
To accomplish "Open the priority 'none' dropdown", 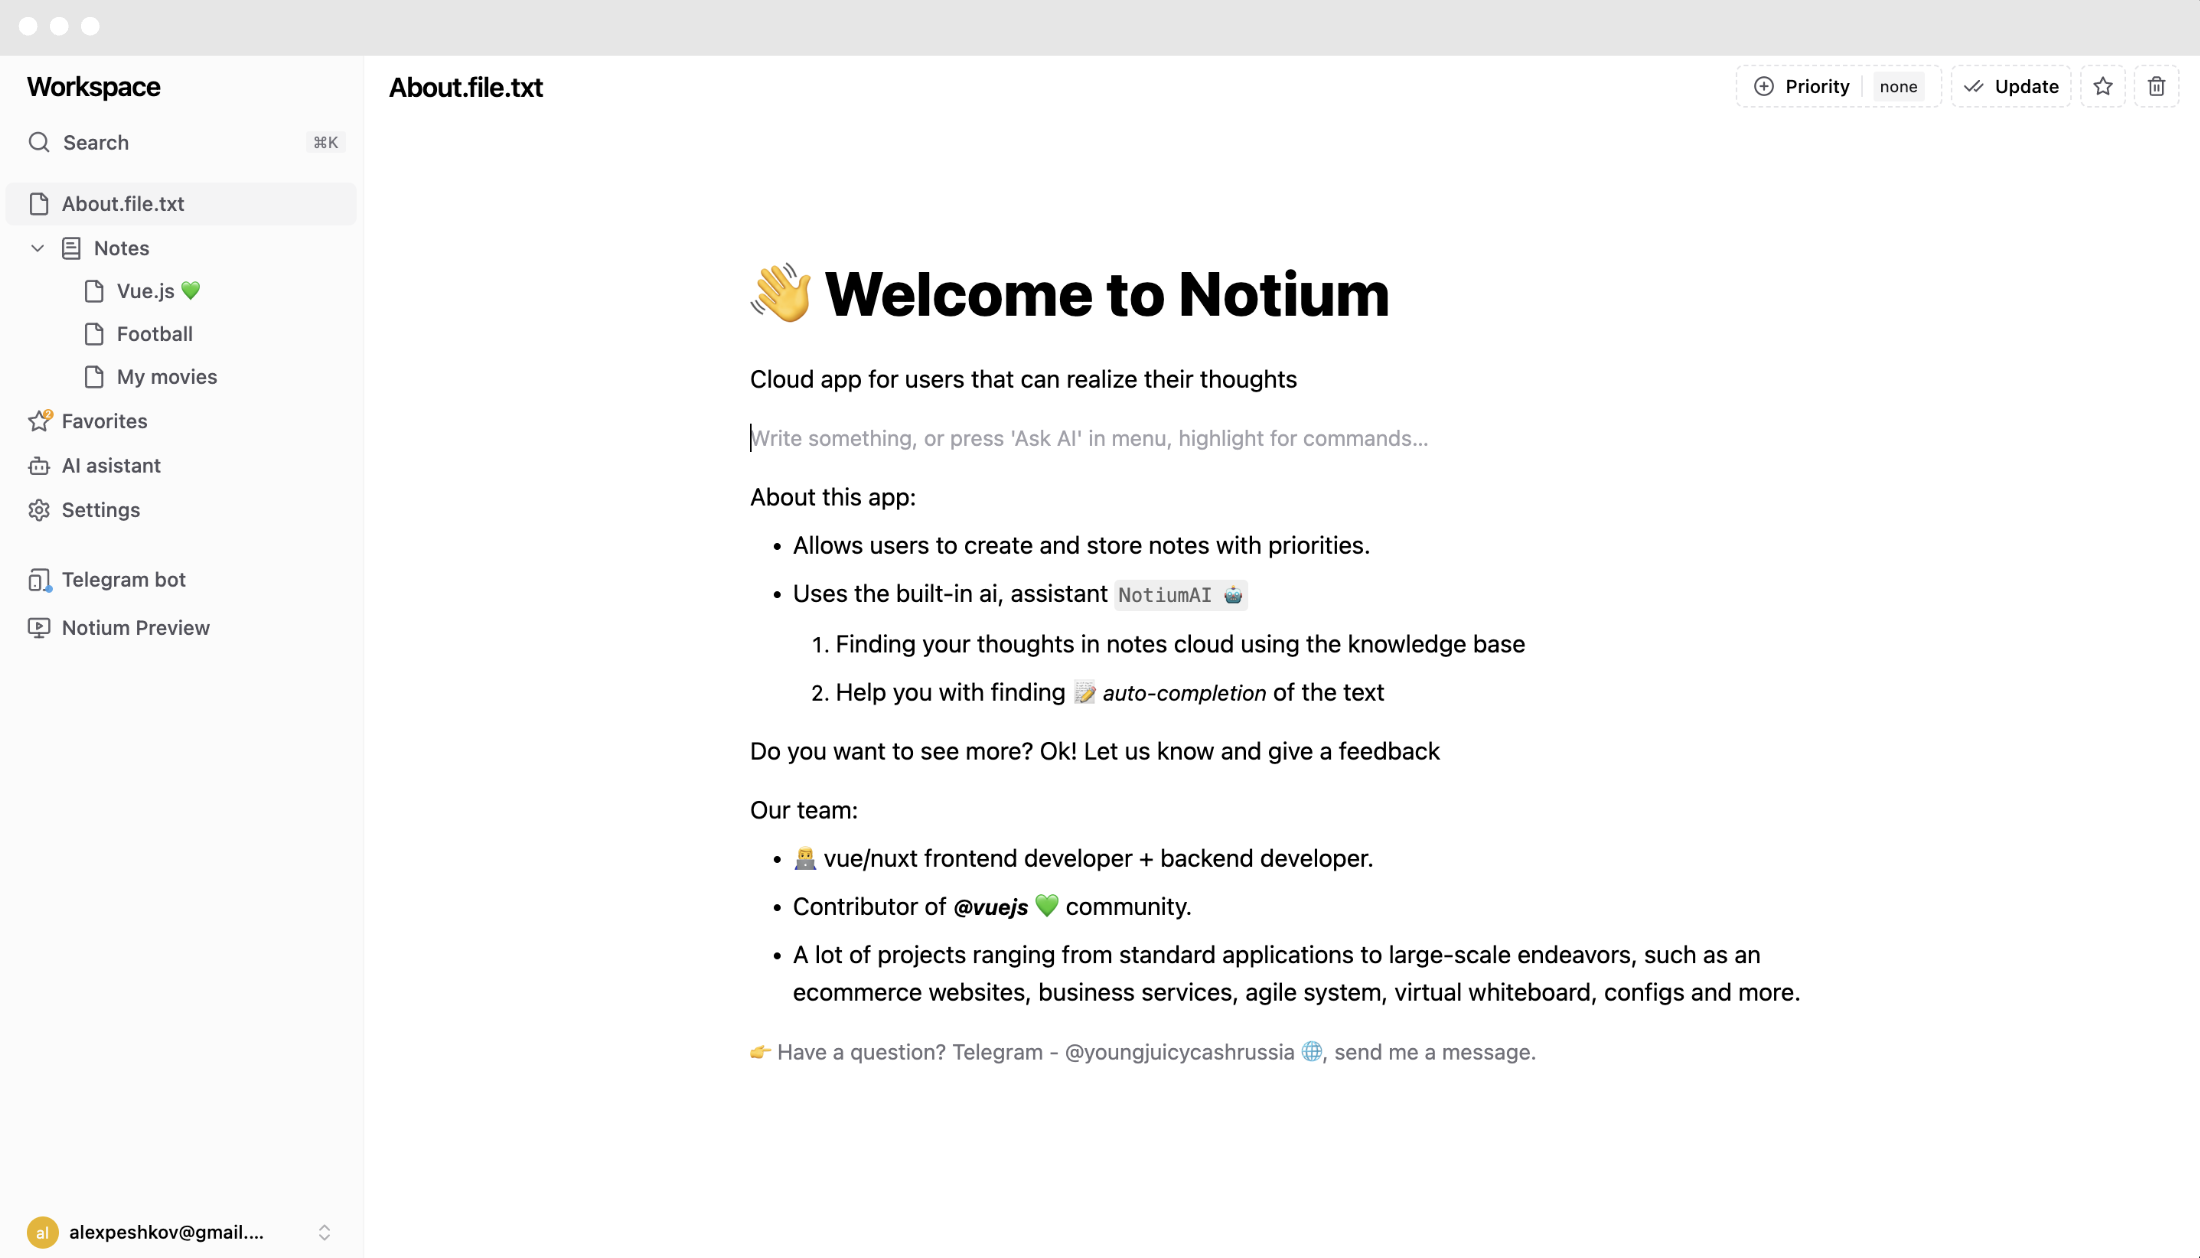I will coord(1898,87).
